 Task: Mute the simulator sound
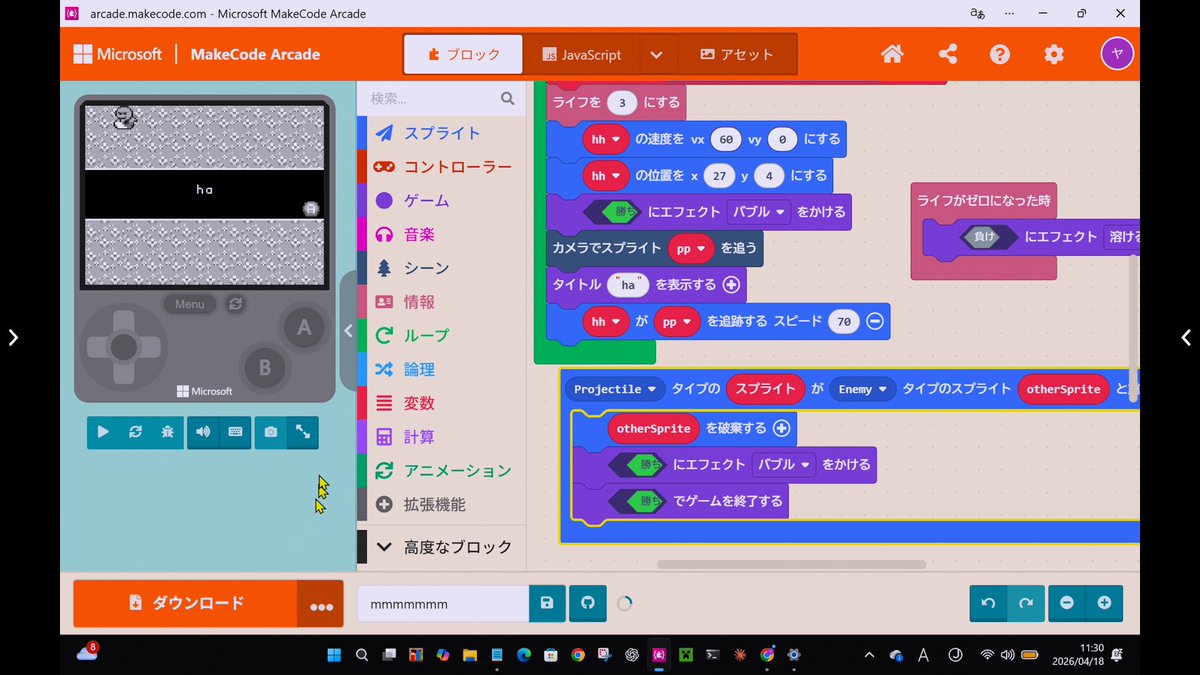[203, 432]
